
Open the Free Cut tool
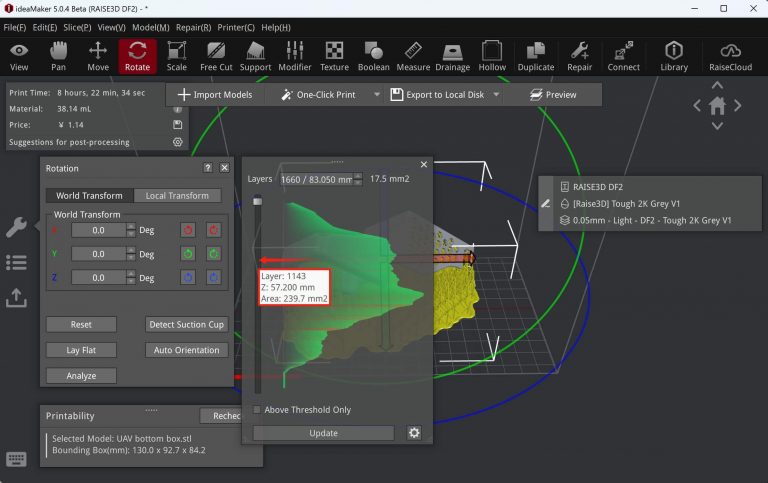point(216,57)
